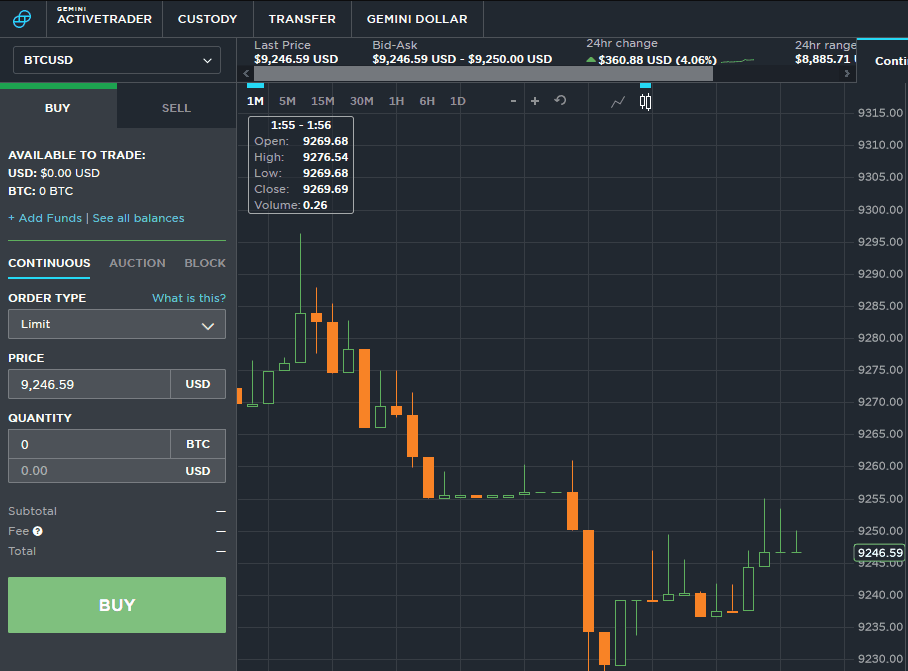The image size is (908, 671).
Task: Switch to Auction trading tab
Action: click(137, 263)
